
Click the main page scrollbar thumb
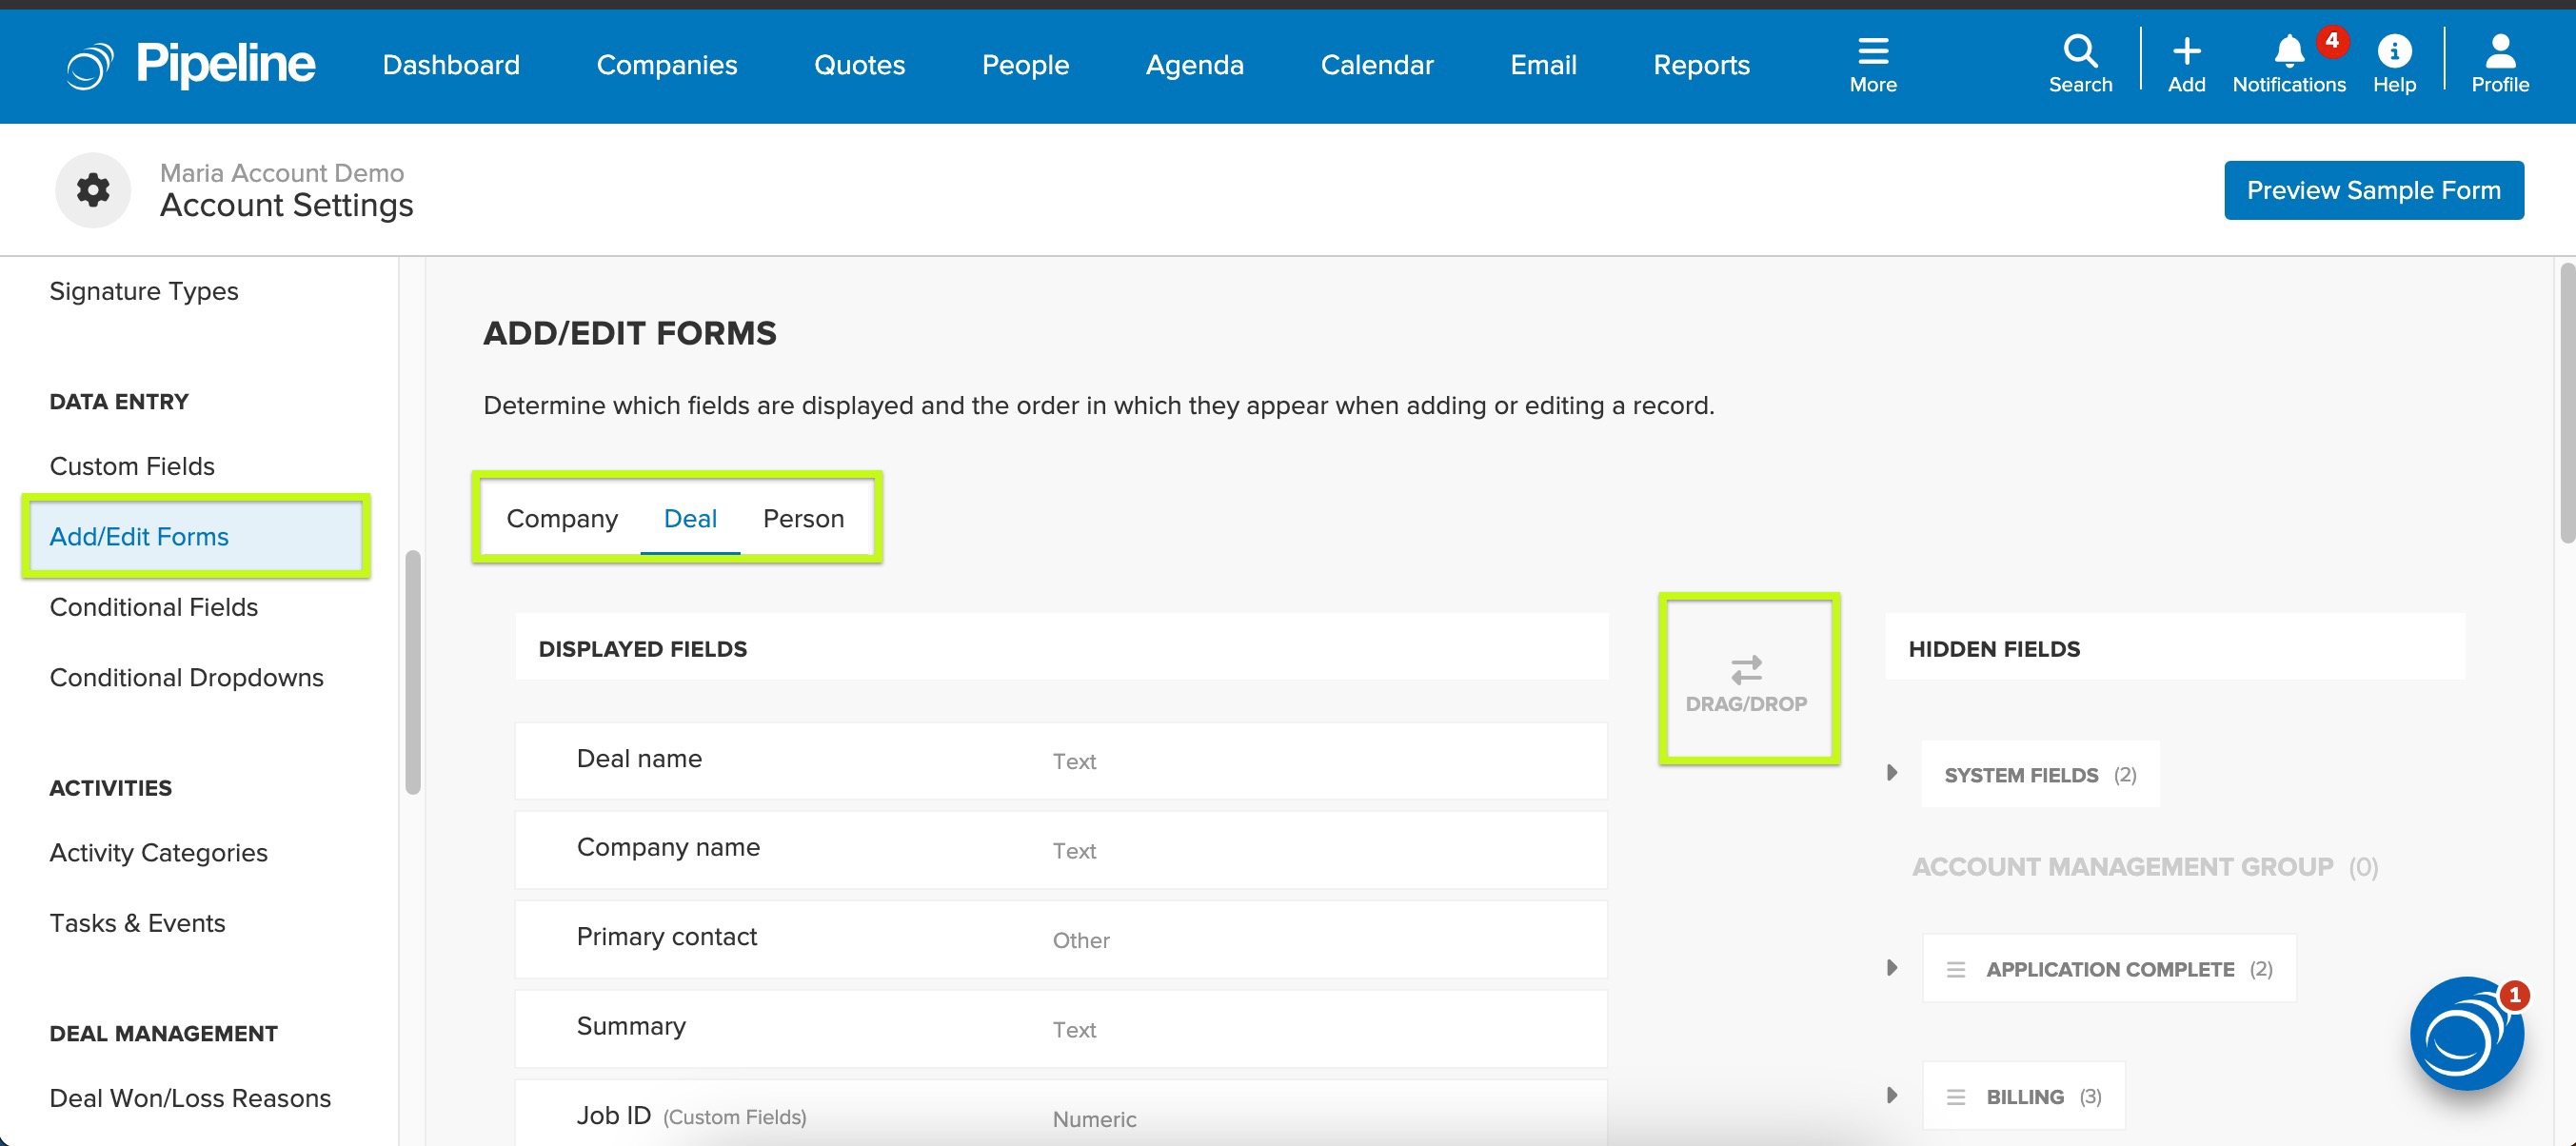click(2567, 402)
